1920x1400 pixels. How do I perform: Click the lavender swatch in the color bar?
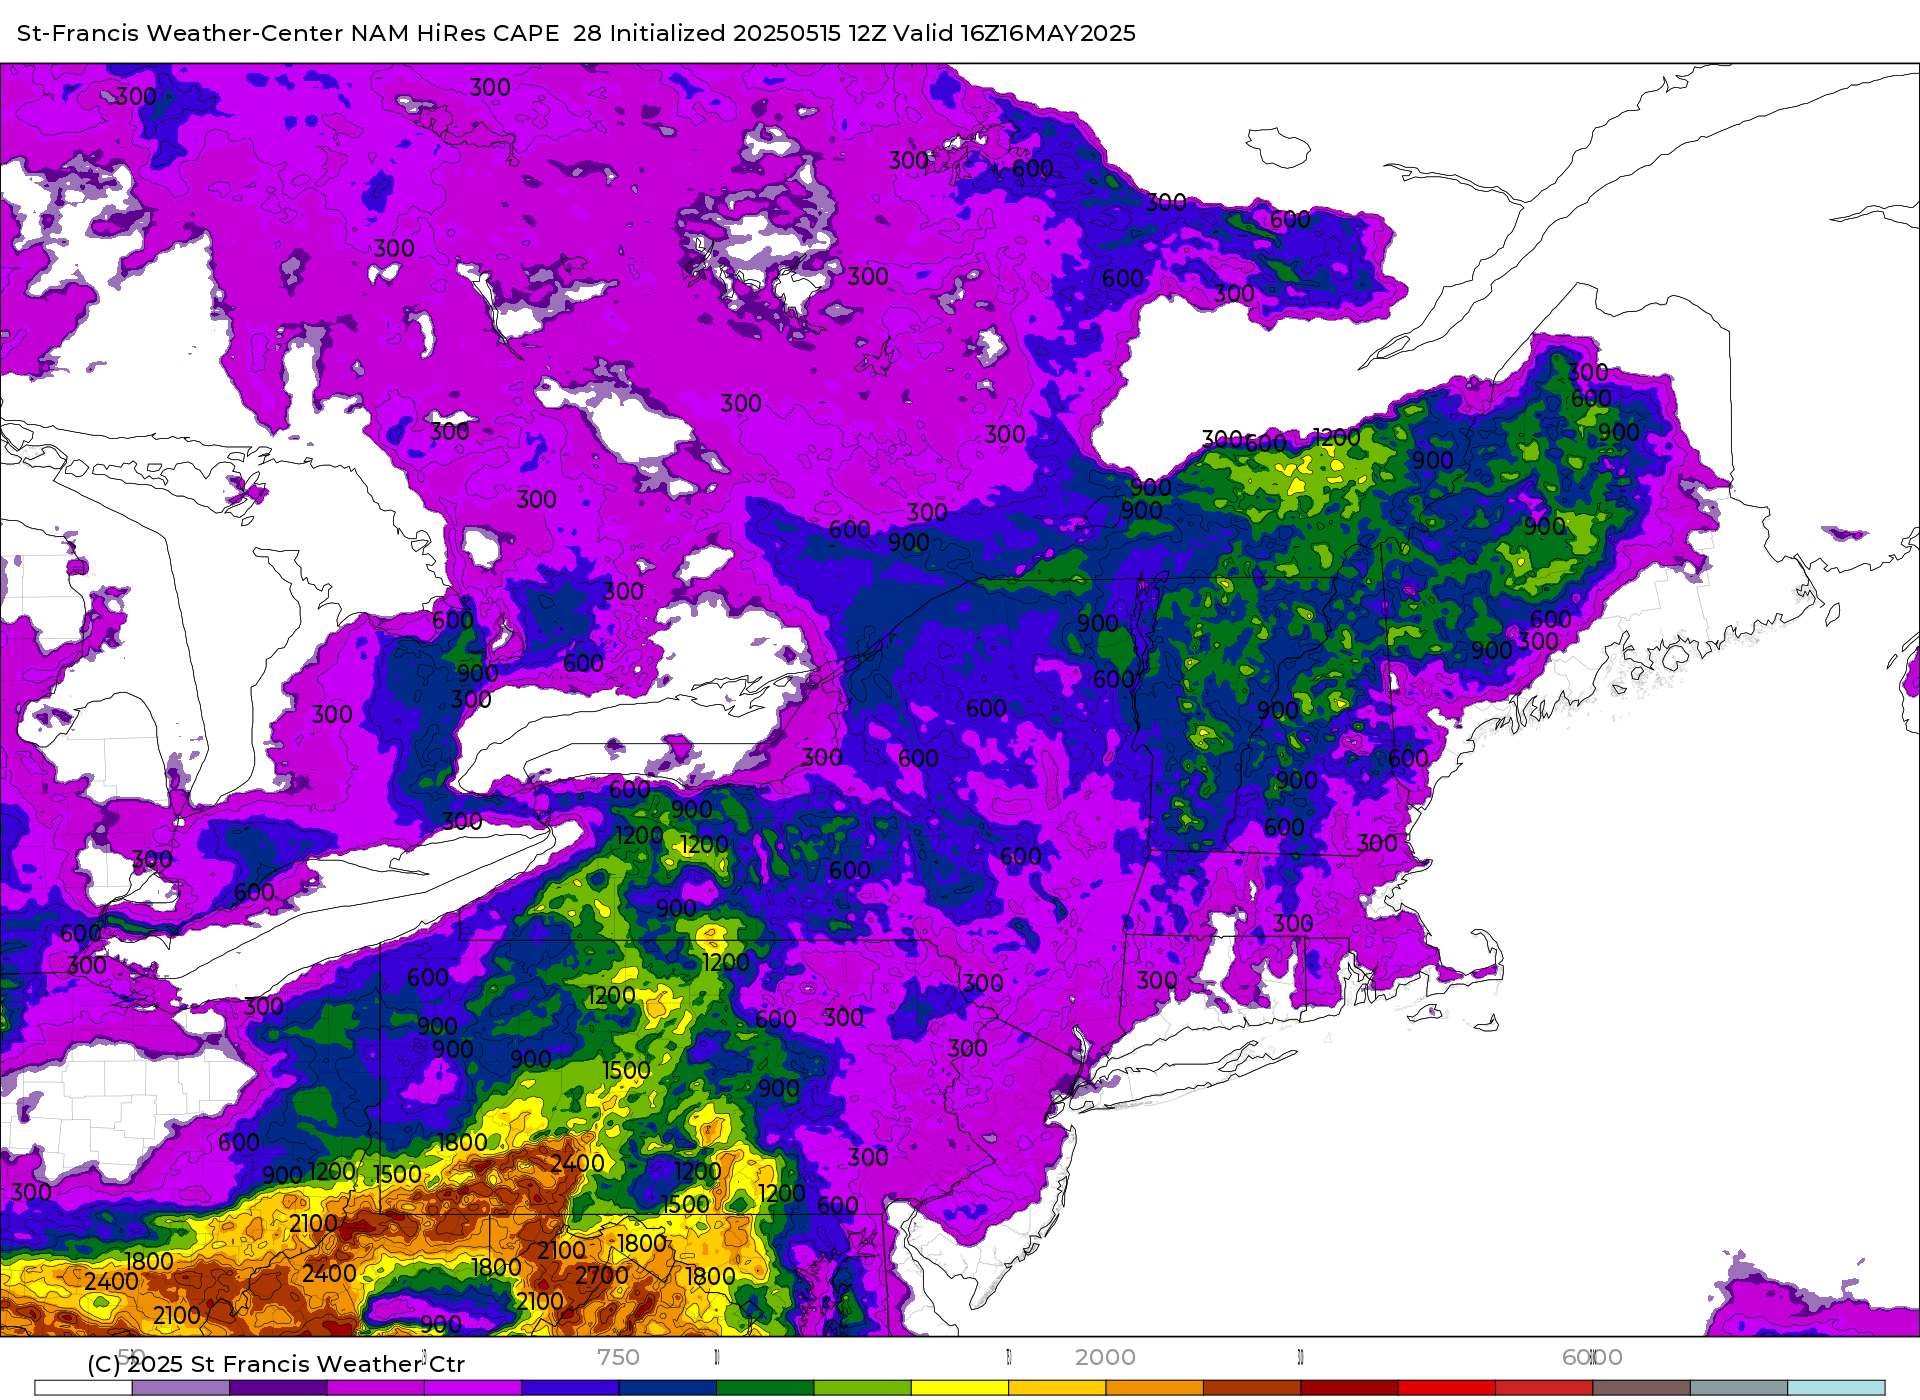pos(181,1388)
